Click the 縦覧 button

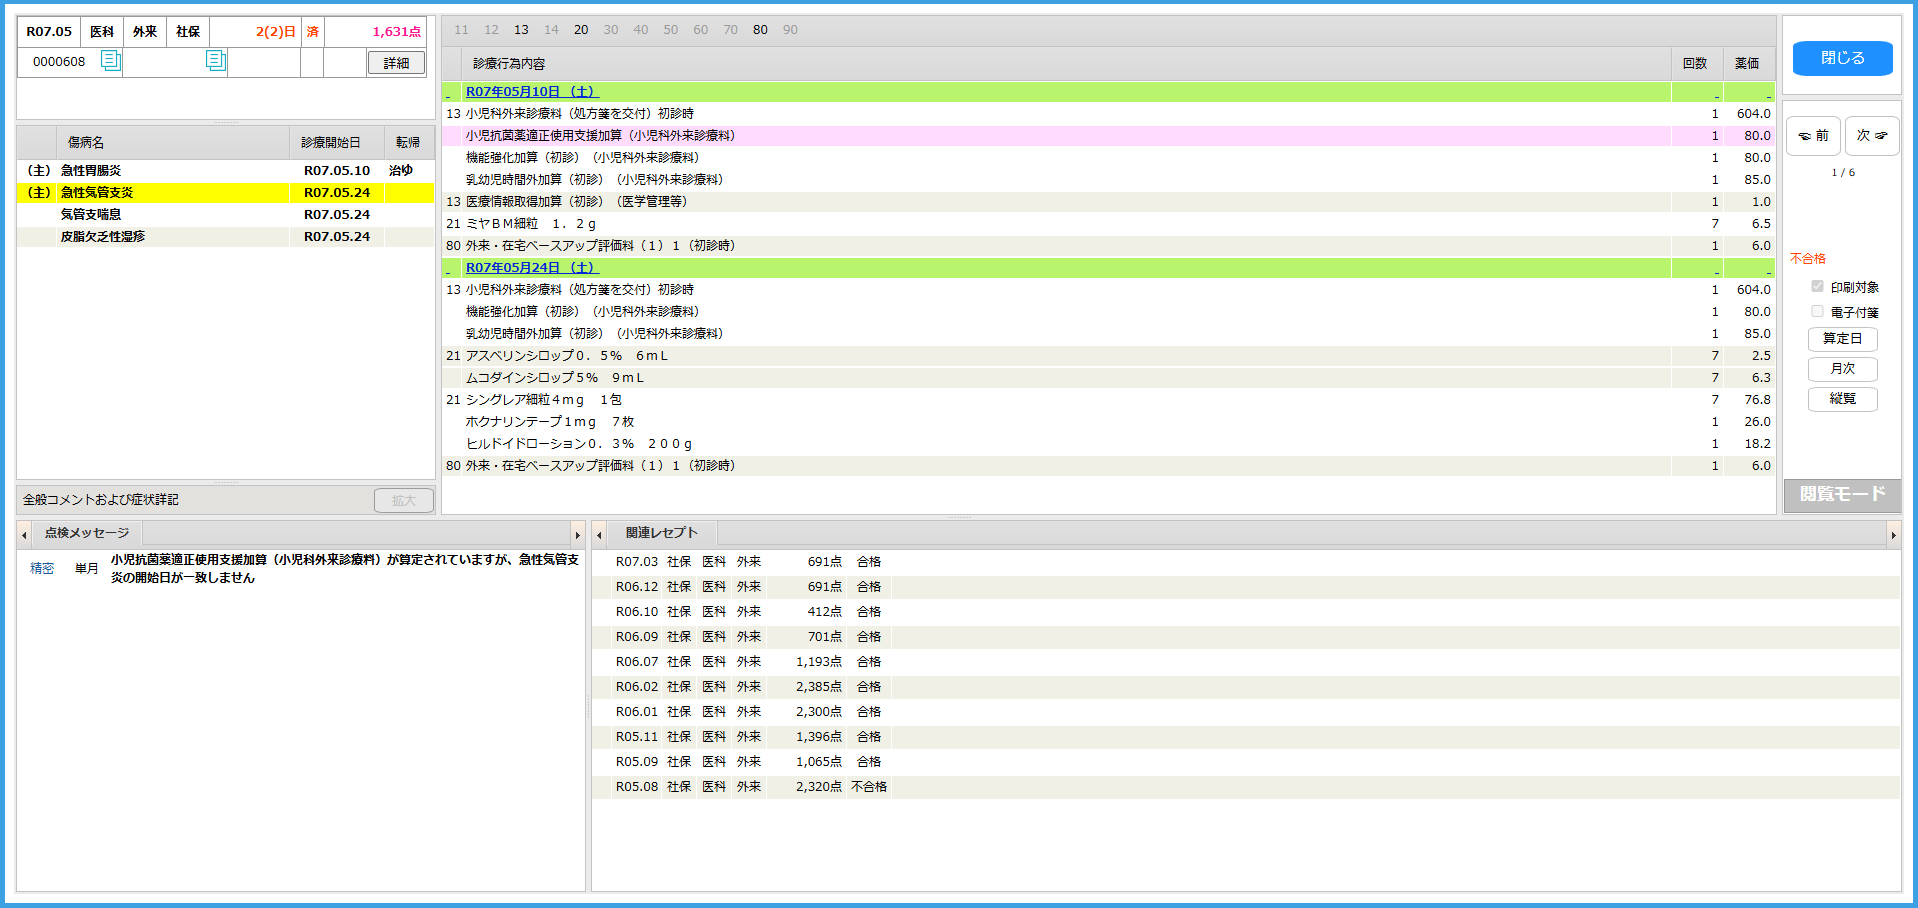click(x=1842, y=399)
